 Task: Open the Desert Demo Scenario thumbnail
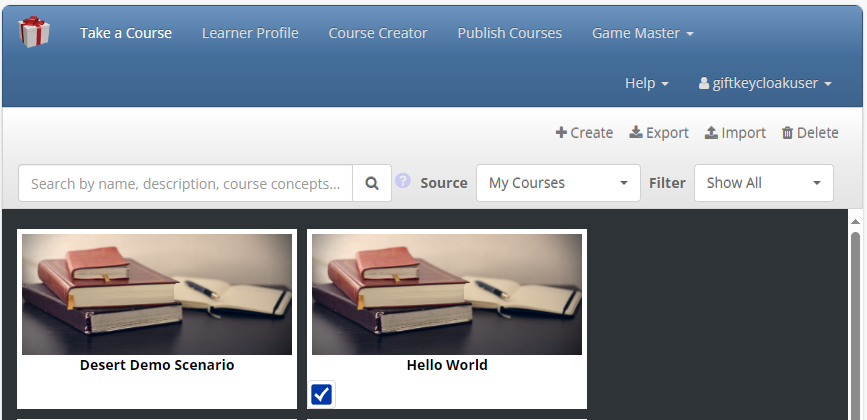(x=157, y=294)
